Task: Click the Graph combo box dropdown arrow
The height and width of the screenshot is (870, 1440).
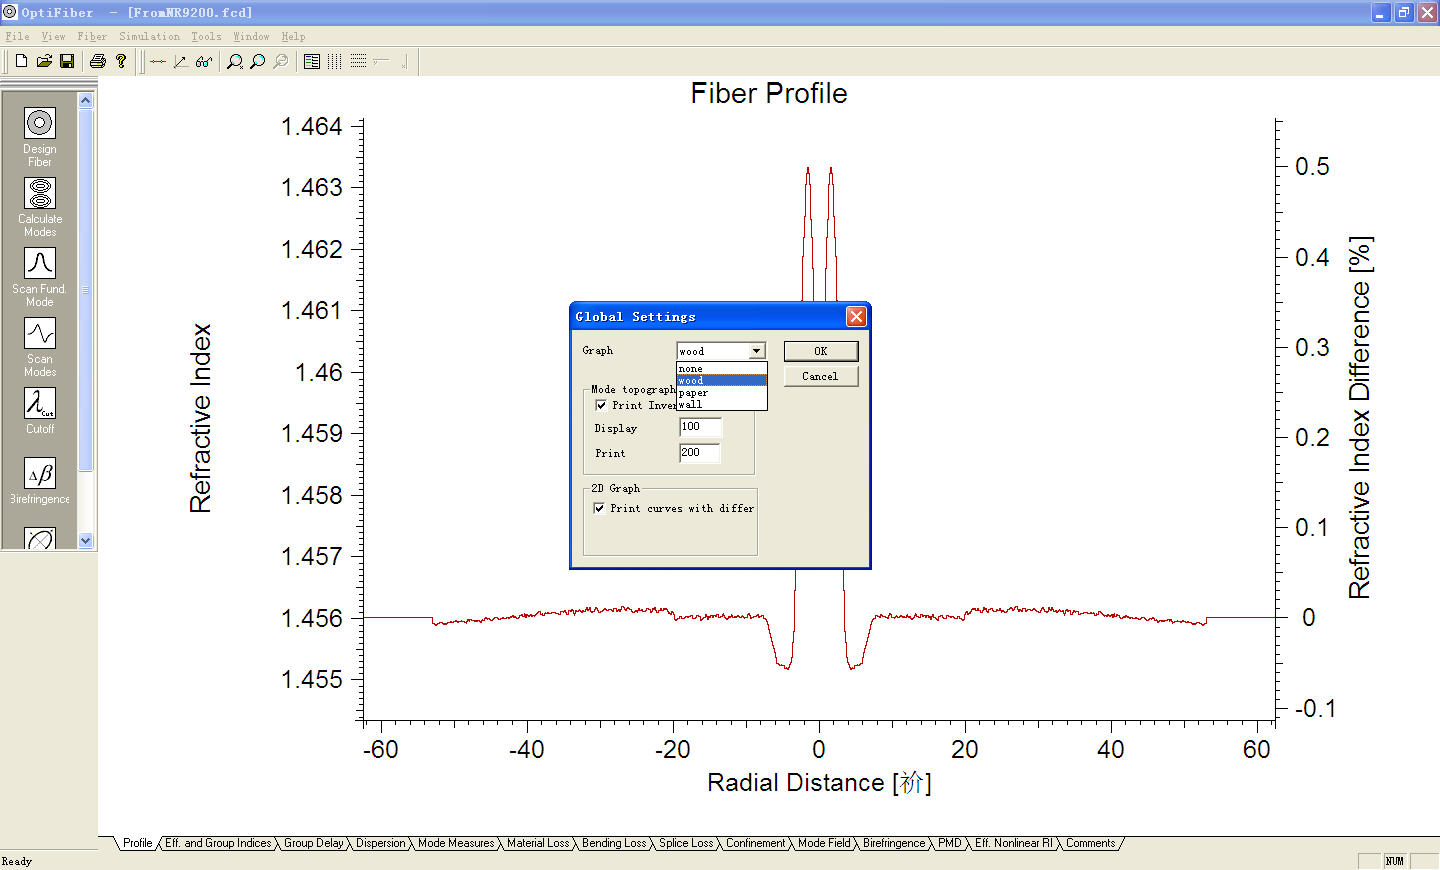Action: (x=757, y=351)
